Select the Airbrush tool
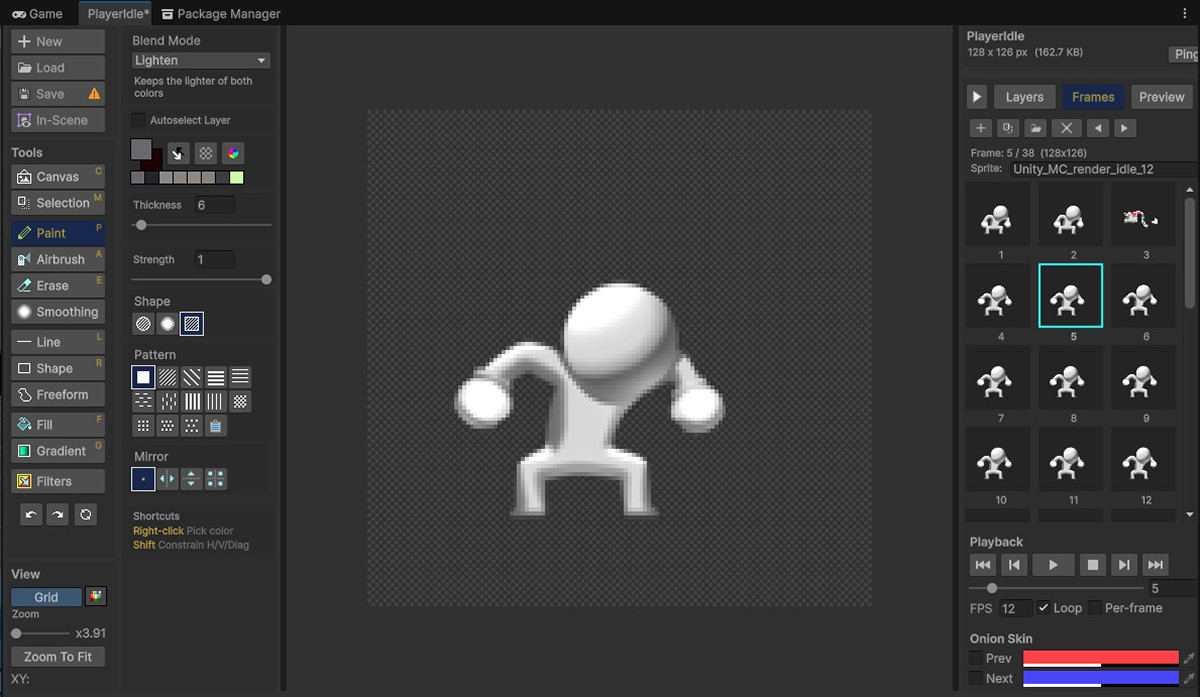 coord(58,259)
